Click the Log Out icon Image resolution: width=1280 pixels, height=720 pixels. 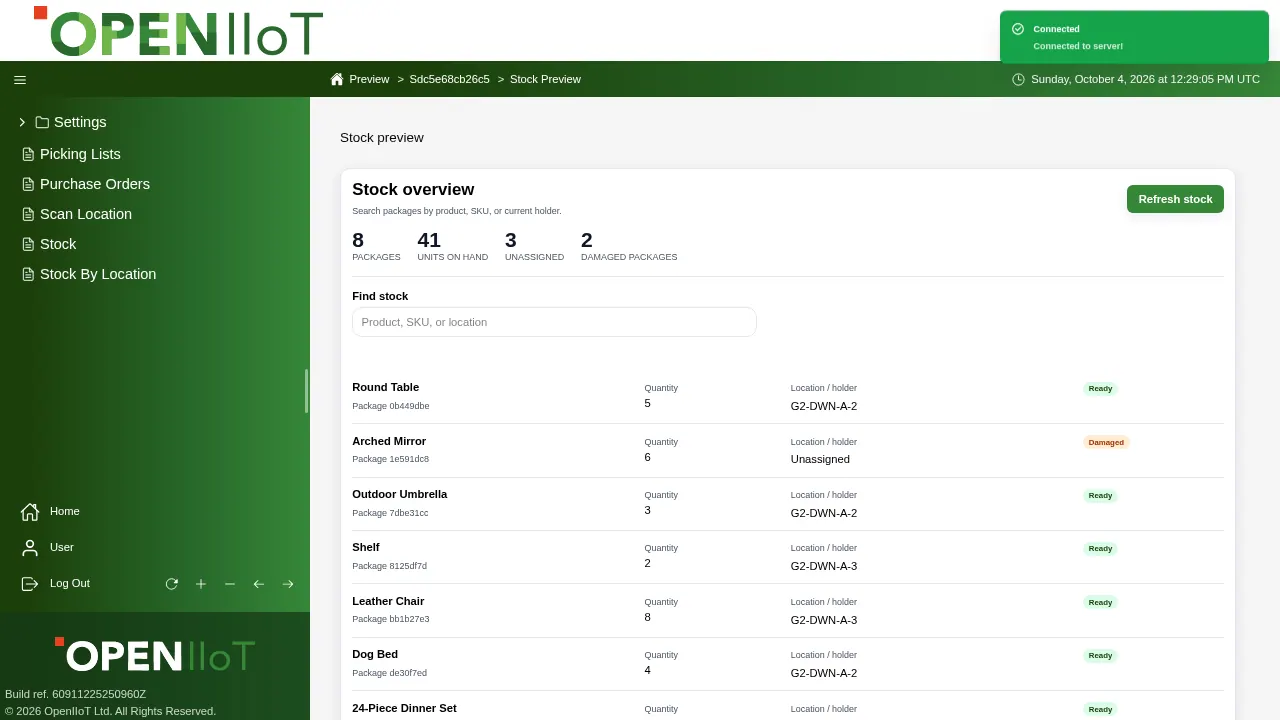click(x=30, y=583)
